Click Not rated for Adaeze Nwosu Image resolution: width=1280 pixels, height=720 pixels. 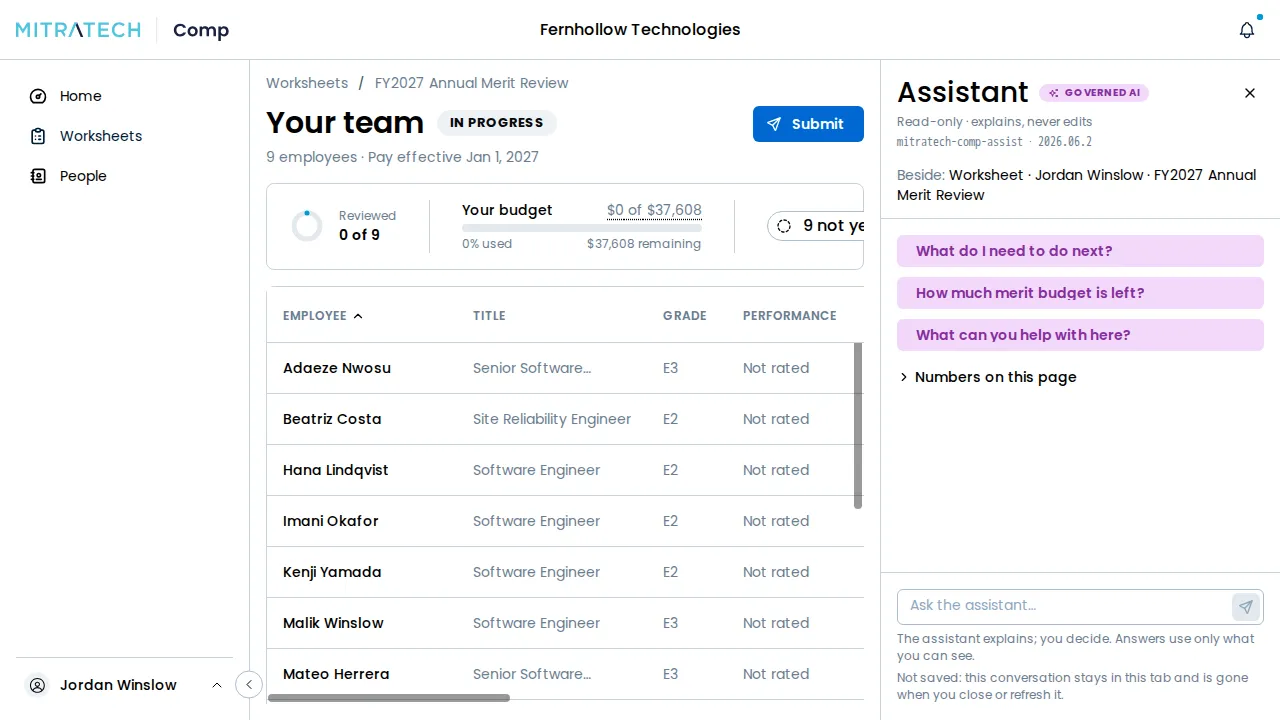(776, 368)
